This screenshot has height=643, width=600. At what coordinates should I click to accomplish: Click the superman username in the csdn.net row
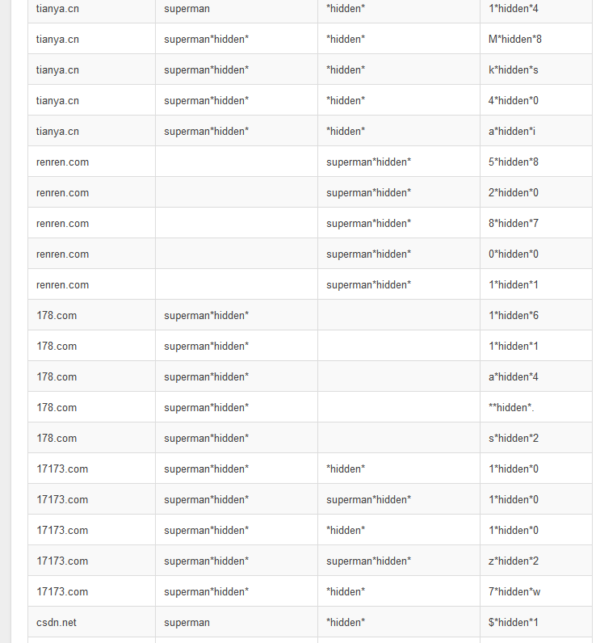coord(187,622)
